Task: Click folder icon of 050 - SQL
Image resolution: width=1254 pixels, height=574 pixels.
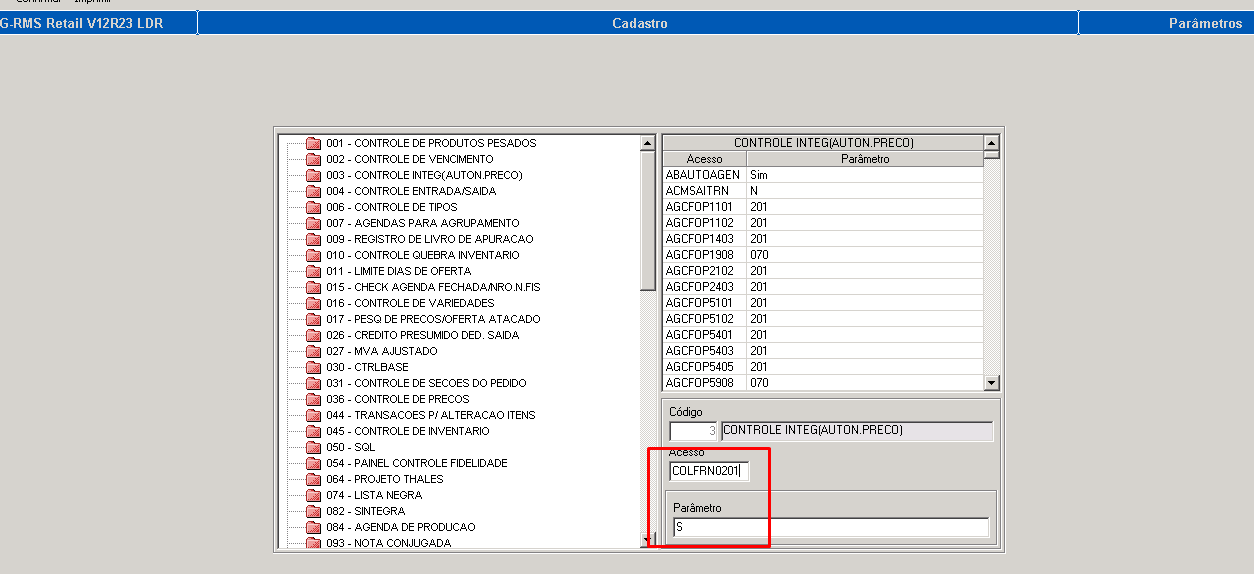Action: tap(313, 447)
